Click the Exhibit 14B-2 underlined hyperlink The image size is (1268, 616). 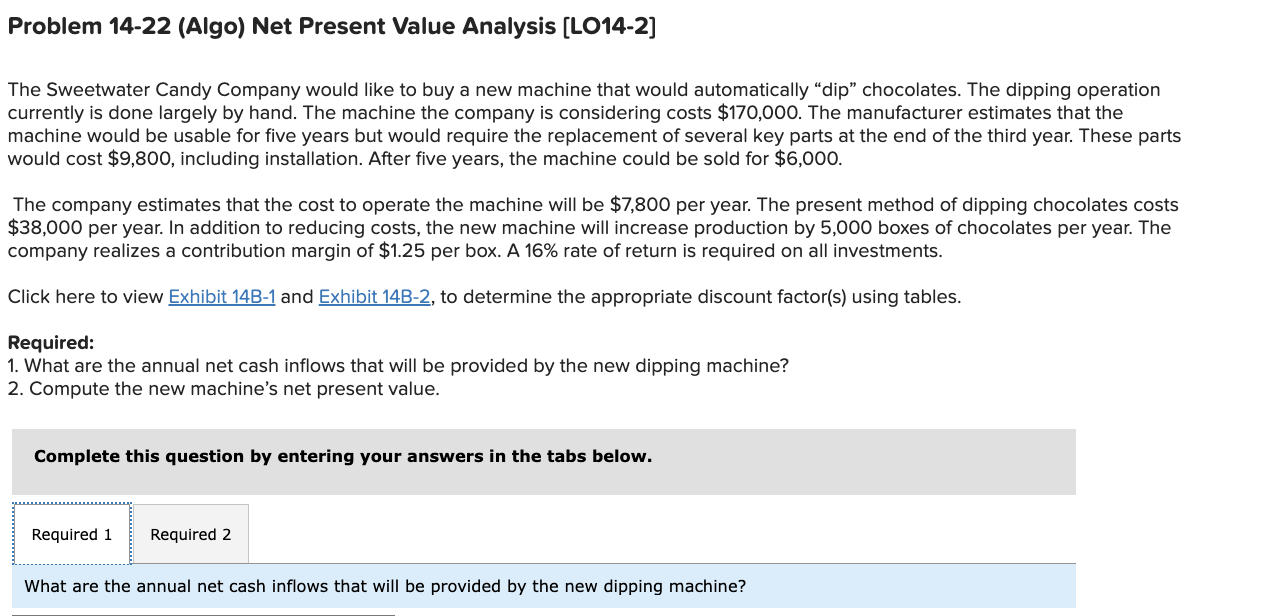[x=375, y=296]
